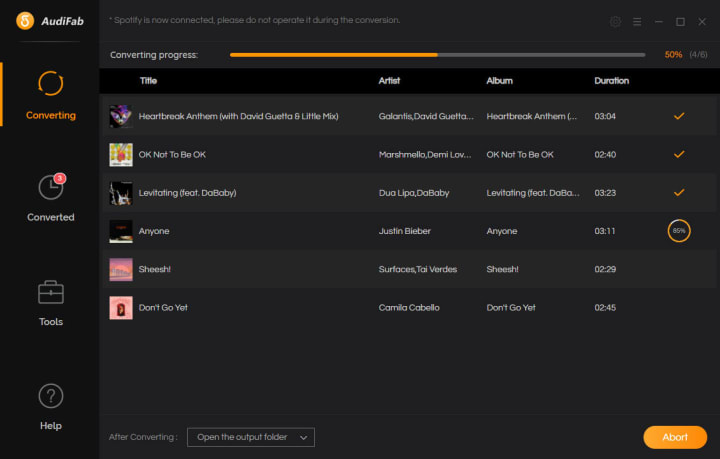Click checkmark next to Heartbreak Anthem
720x459 pixels.
(679, 116)
